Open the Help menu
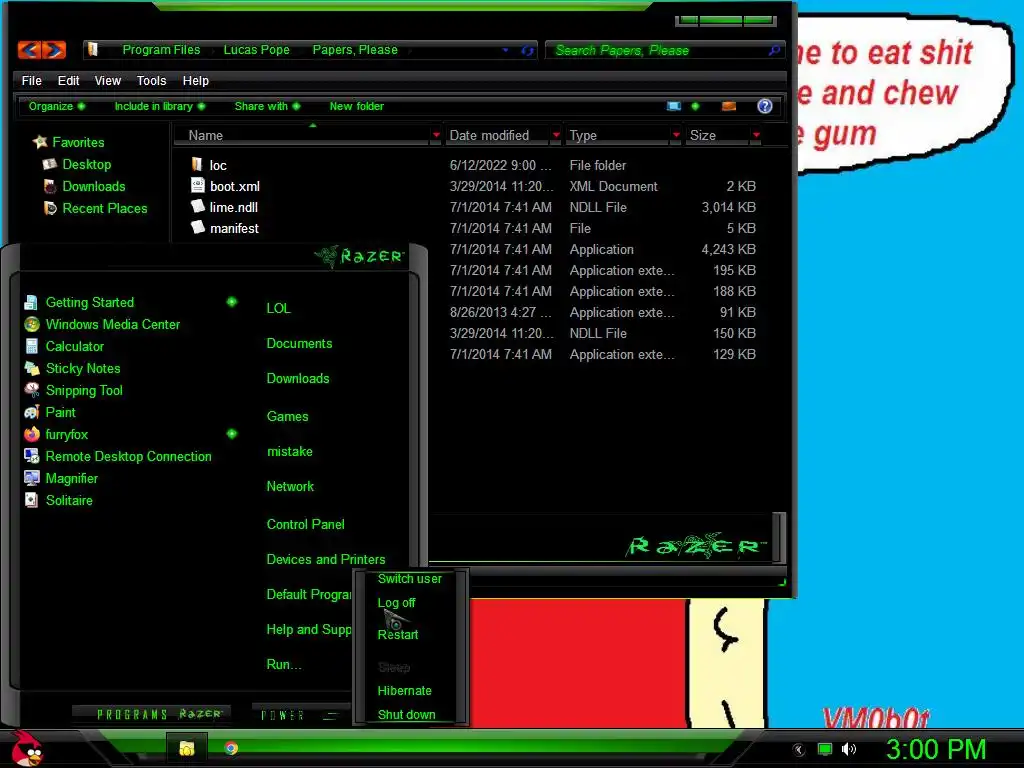 196,81
